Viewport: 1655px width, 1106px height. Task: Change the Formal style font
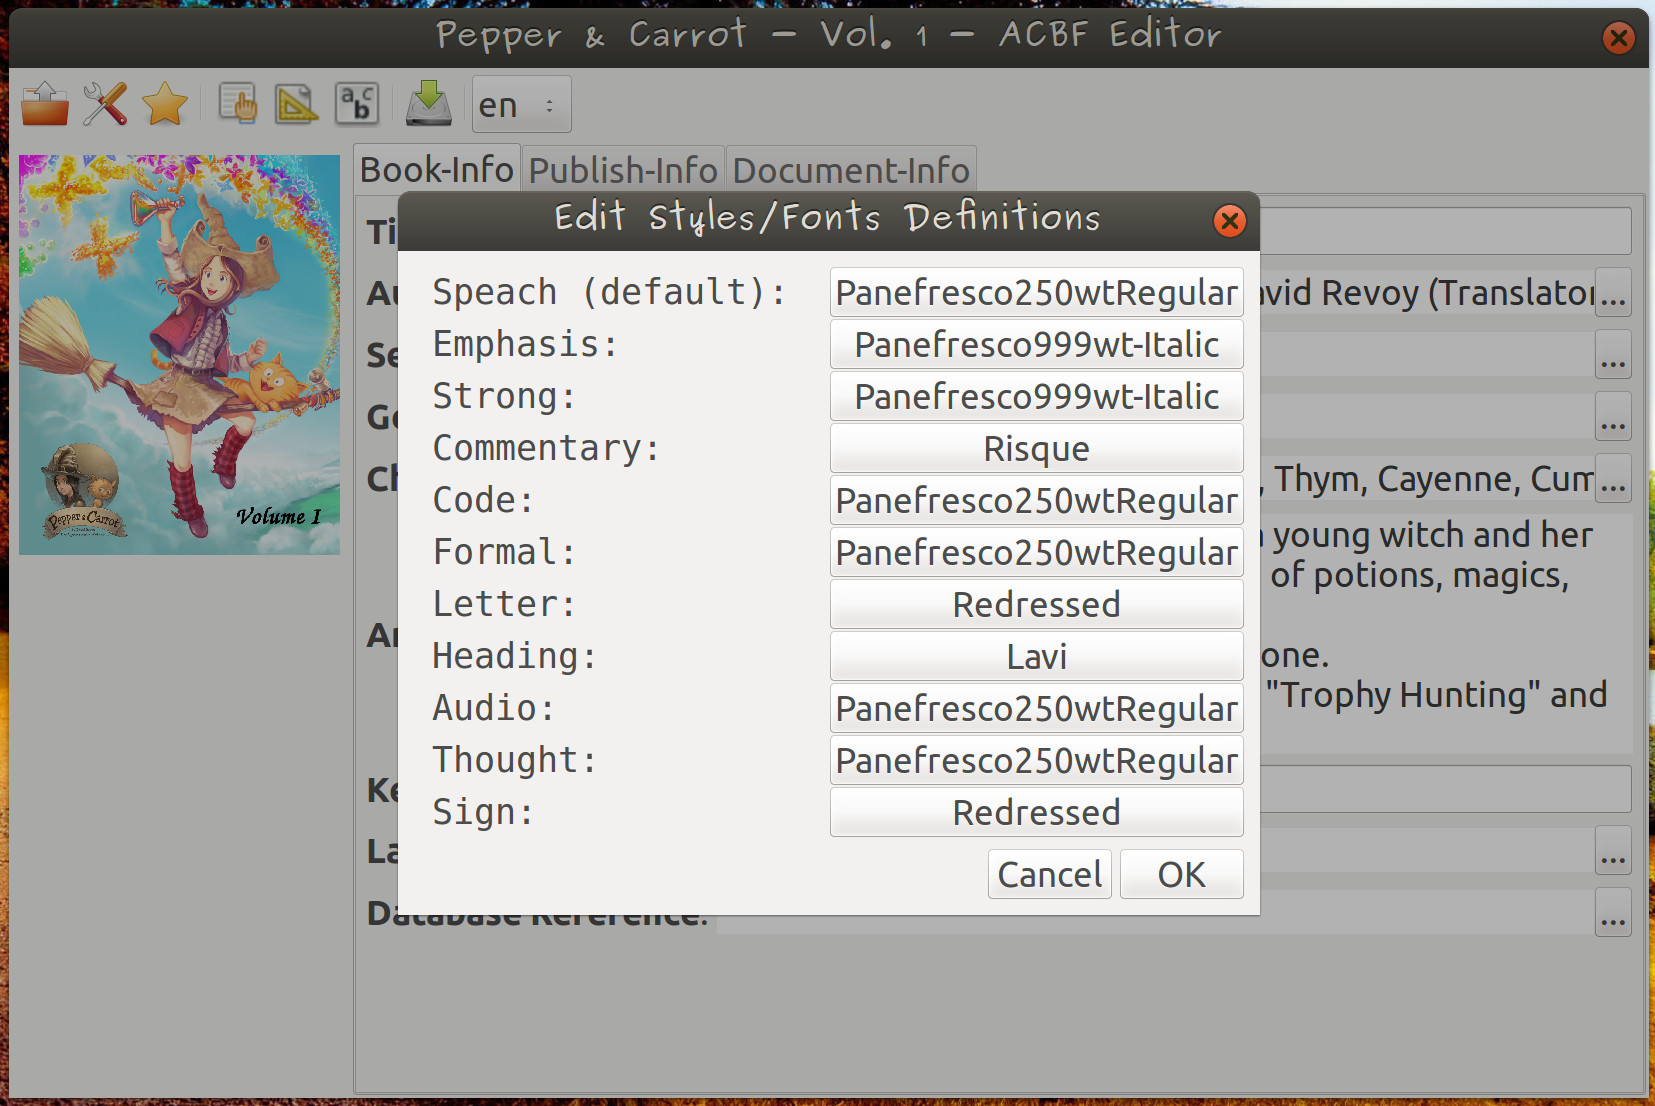(x=1037, y=553)
